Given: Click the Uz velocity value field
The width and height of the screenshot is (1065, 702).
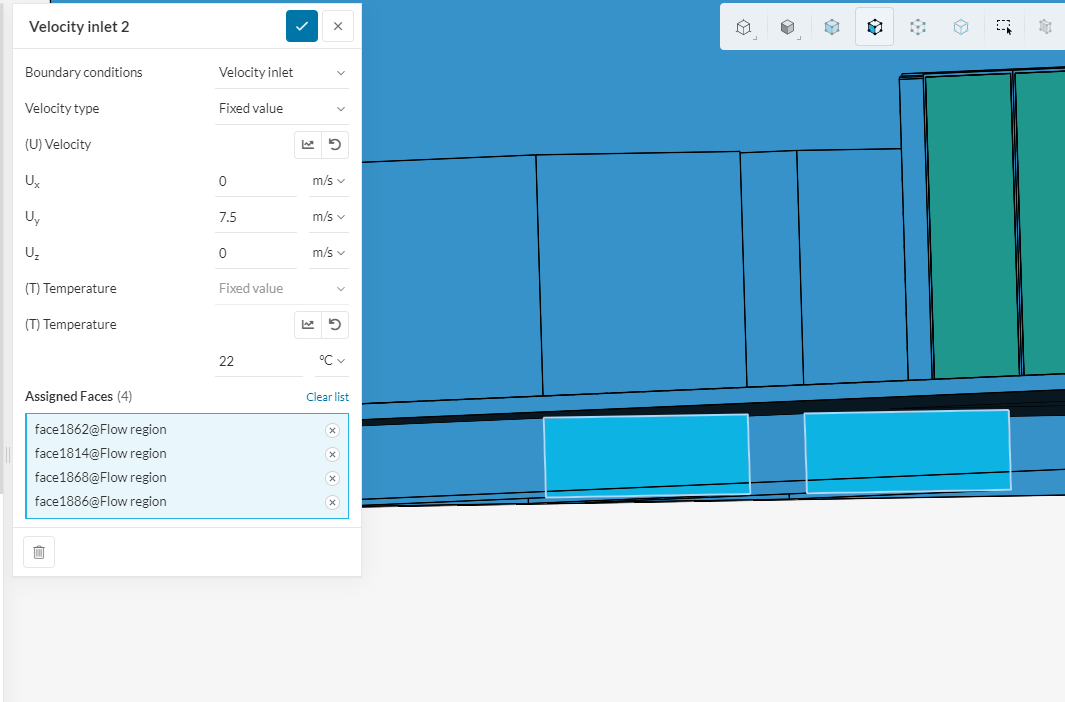Looking at the screenshot, I should 255,253.
